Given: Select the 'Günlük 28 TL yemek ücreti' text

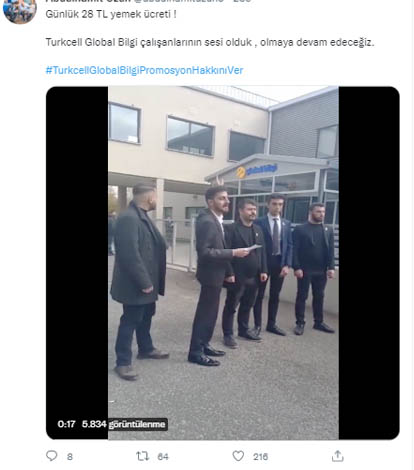Looking at the screenshot, I should click(x=111, y=14).
